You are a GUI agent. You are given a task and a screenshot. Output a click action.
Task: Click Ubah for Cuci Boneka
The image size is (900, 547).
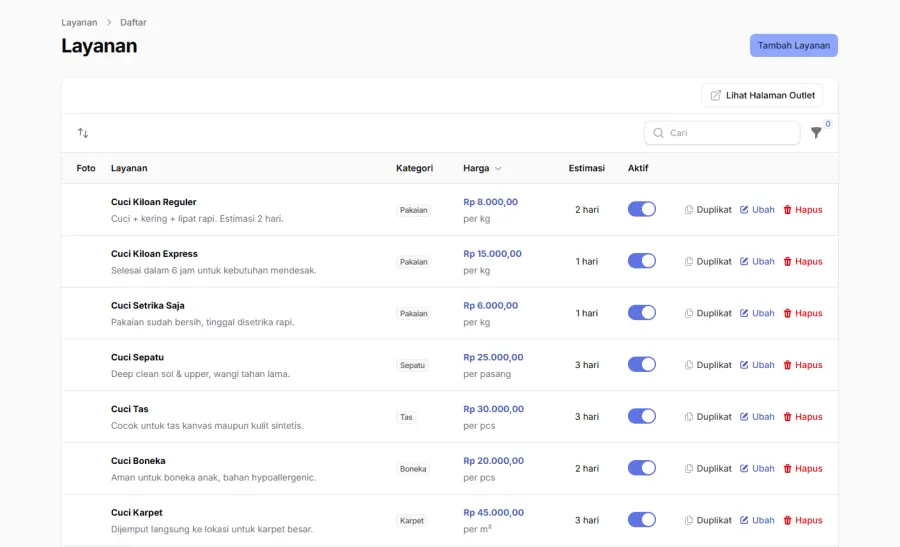[757, 468]
